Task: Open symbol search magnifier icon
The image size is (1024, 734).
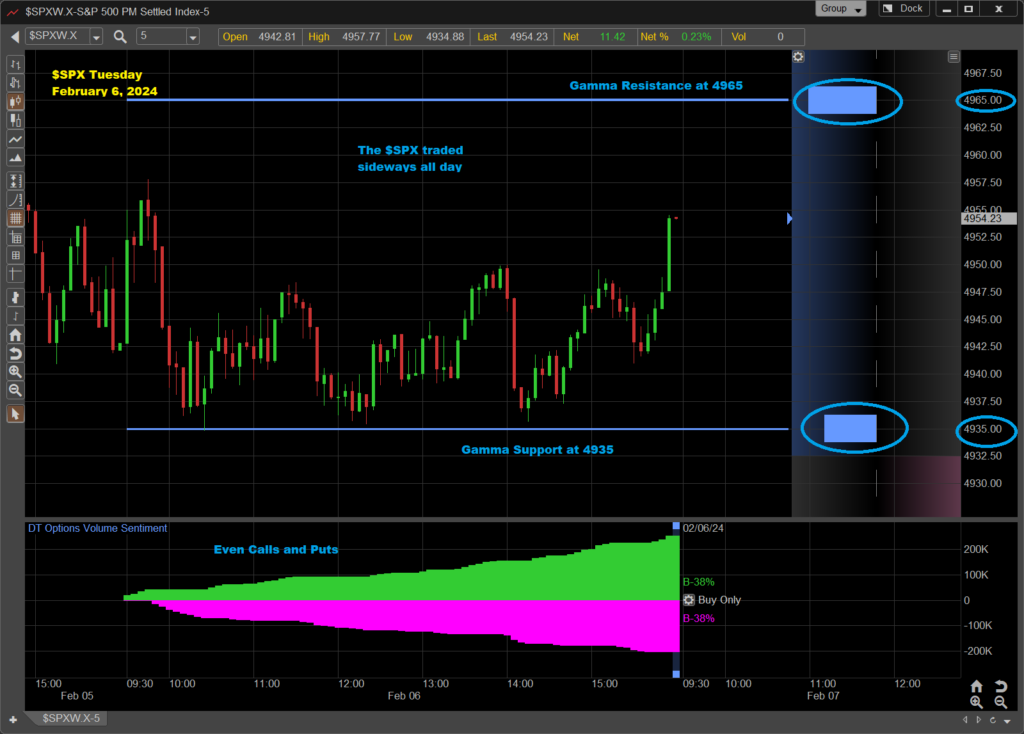Action: [x=120, y=37]
